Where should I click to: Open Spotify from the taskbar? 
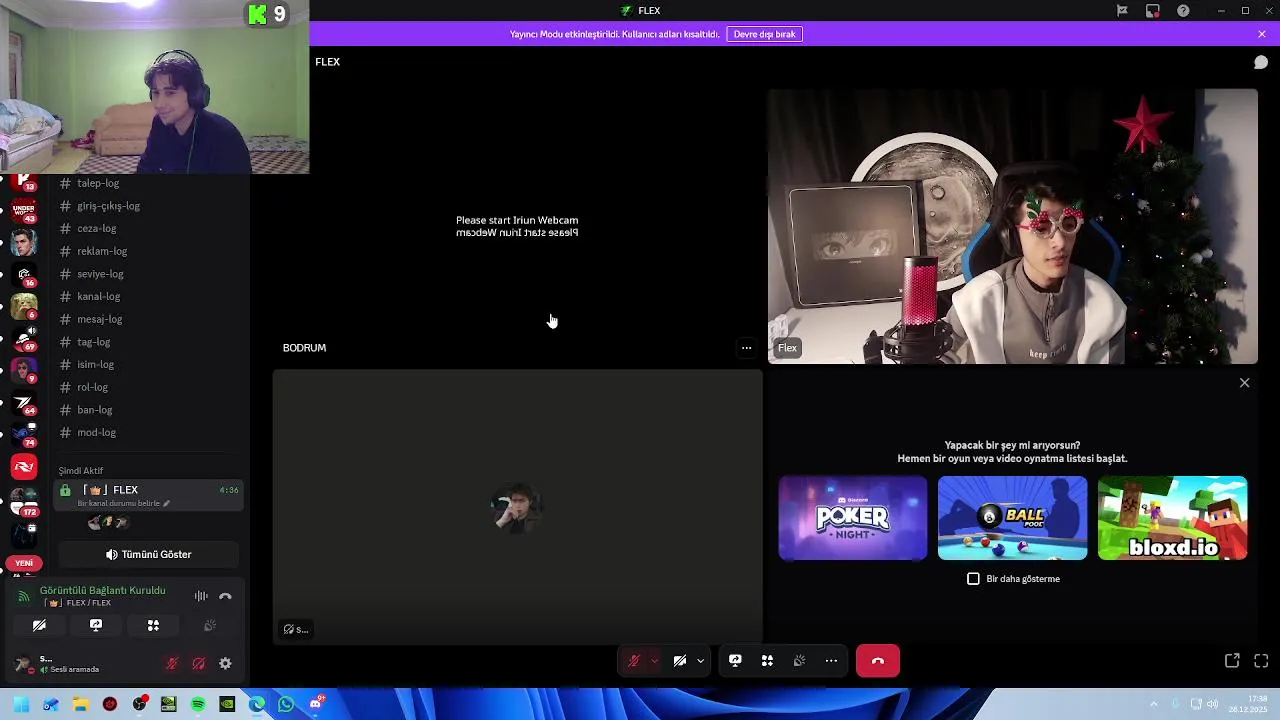click(198, 704)
